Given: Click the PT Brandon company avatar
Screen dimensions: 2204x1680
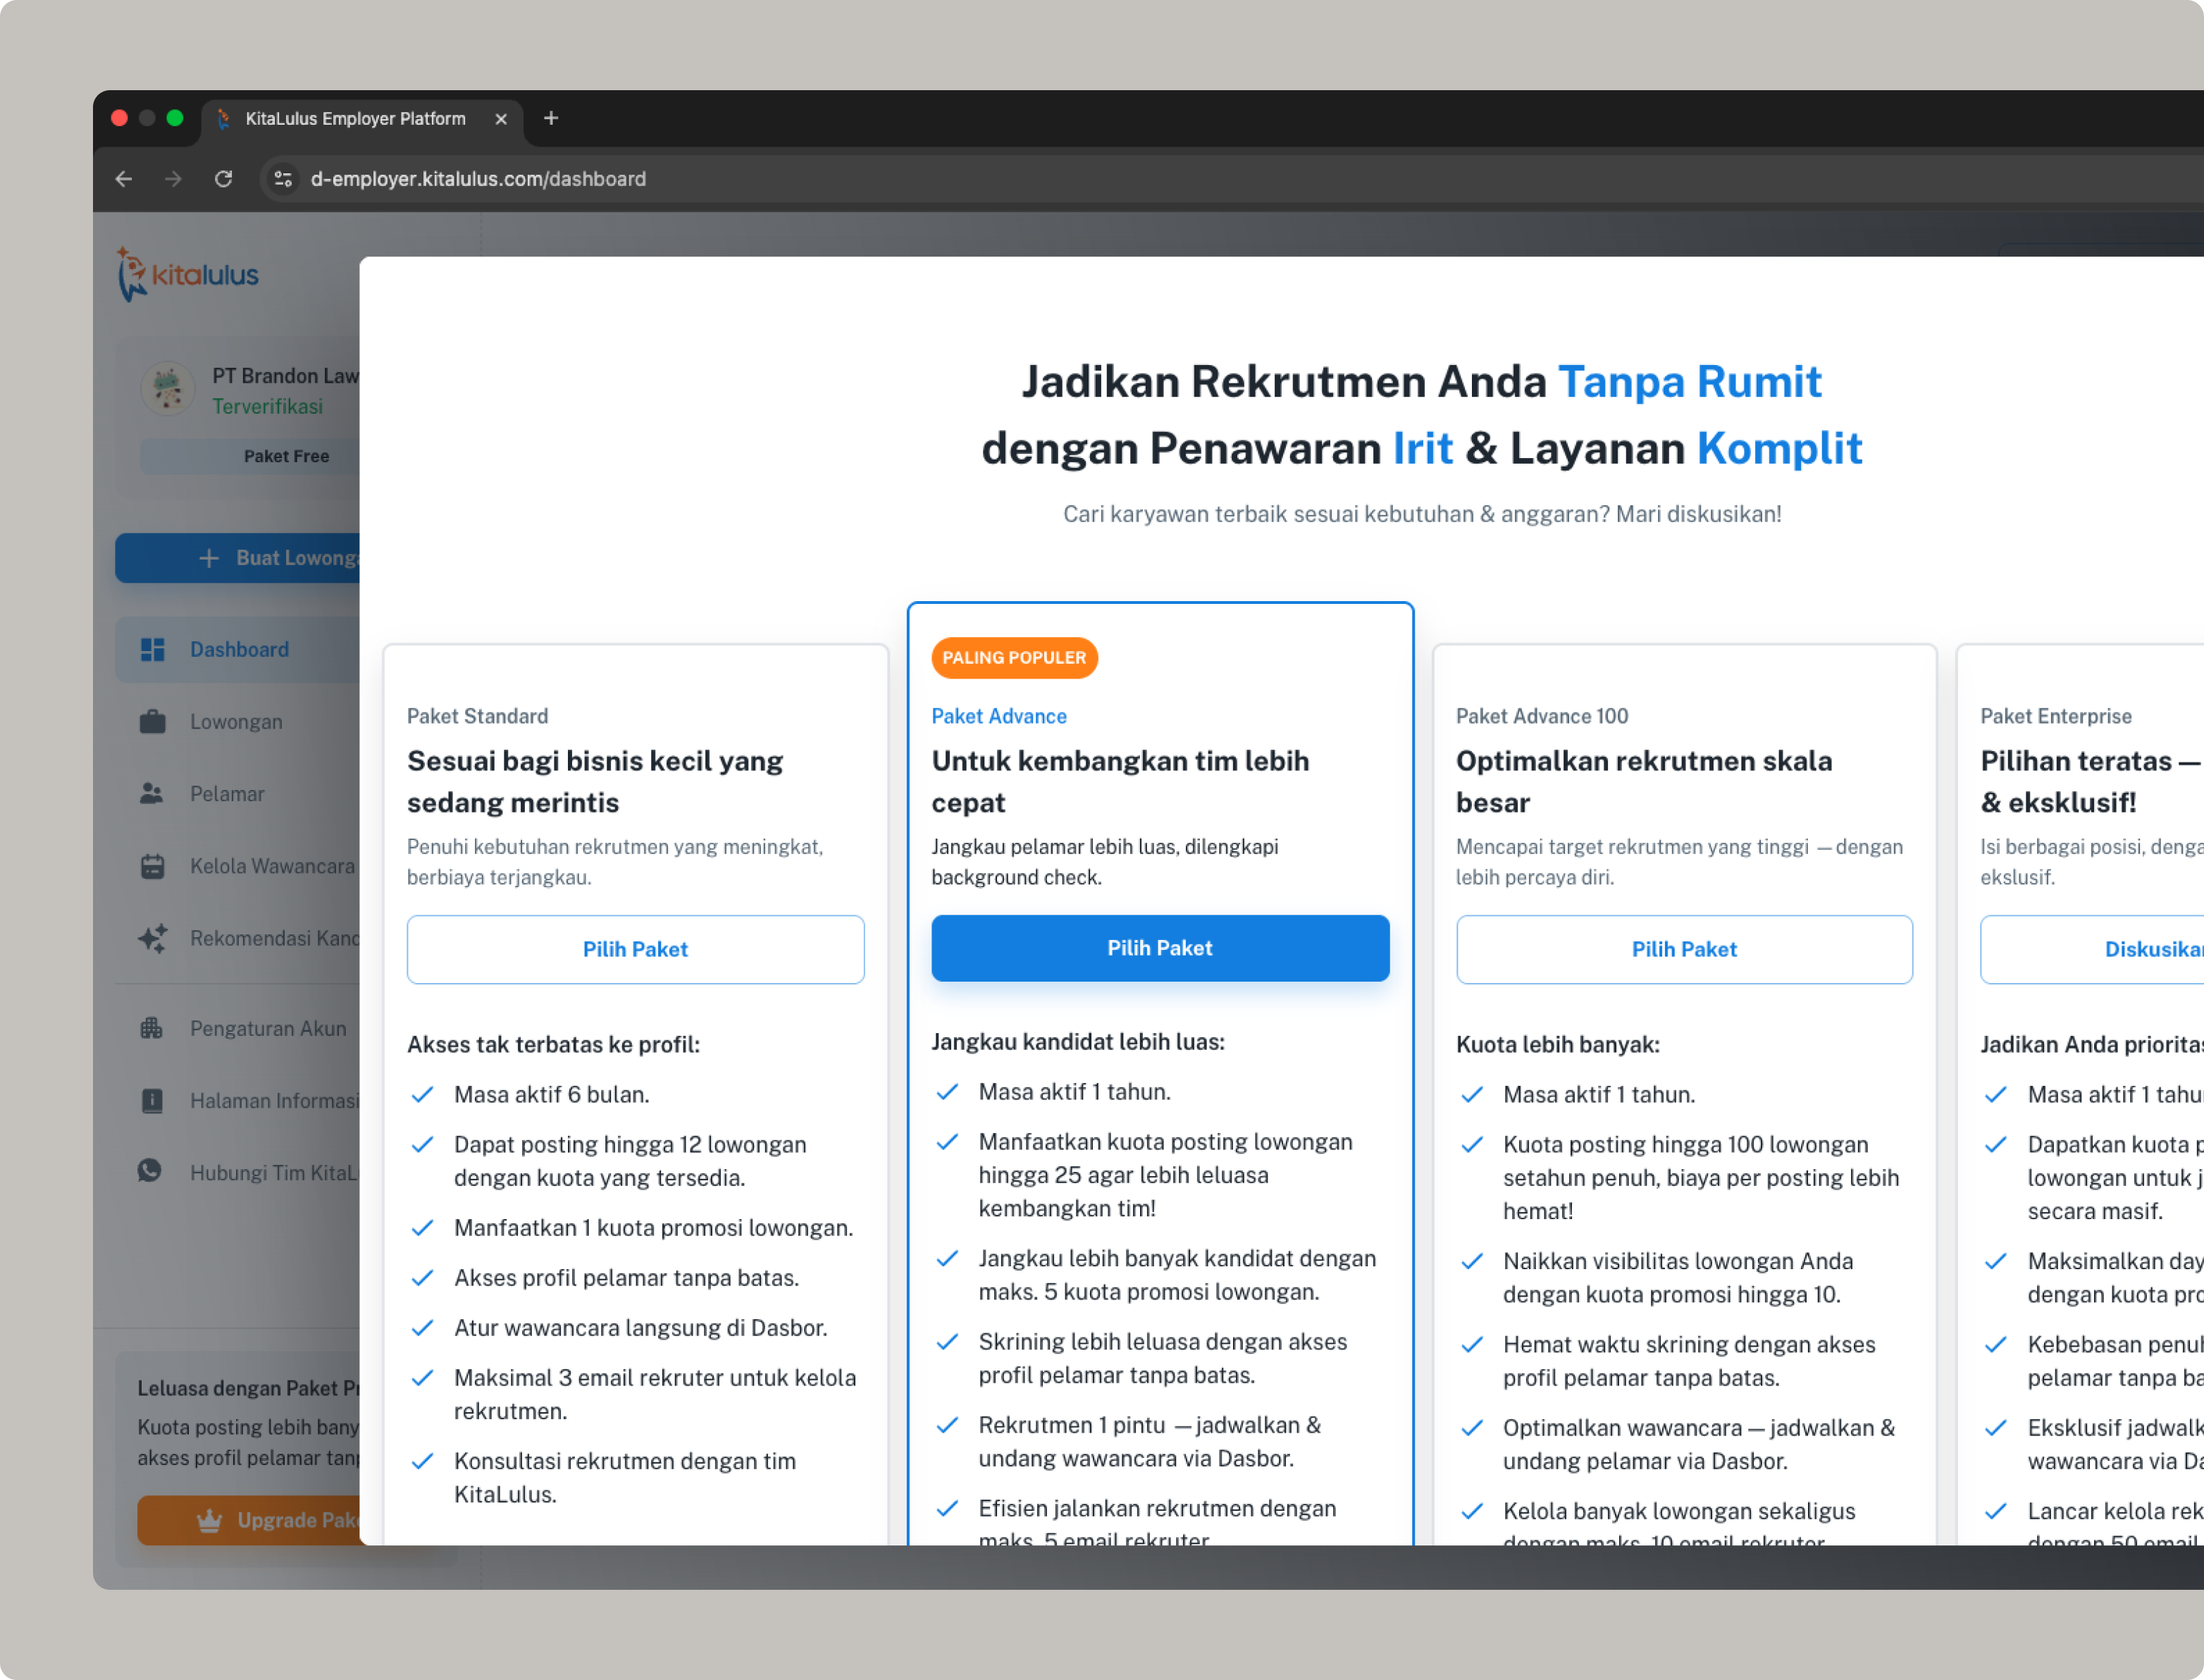Looking at the screenshot, I should (x=168, y=389).
